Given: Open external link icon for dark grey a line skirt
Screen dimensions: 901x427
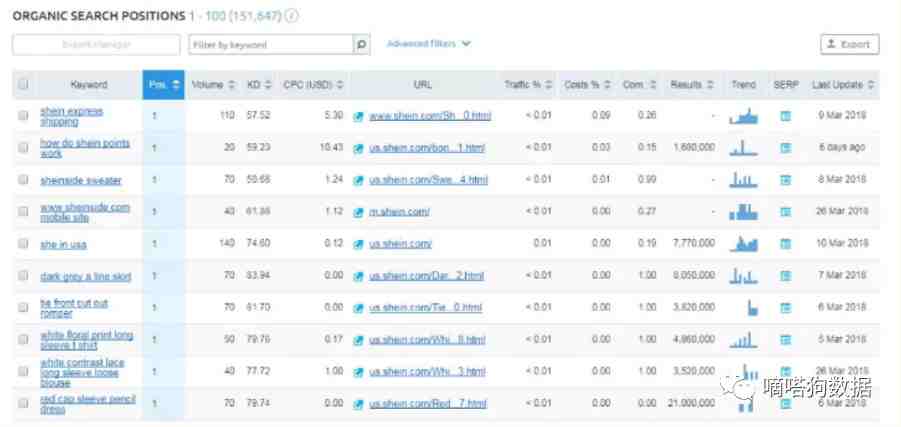Looking at the screenshot, I should pyautogui.click(x=359, y=276).
